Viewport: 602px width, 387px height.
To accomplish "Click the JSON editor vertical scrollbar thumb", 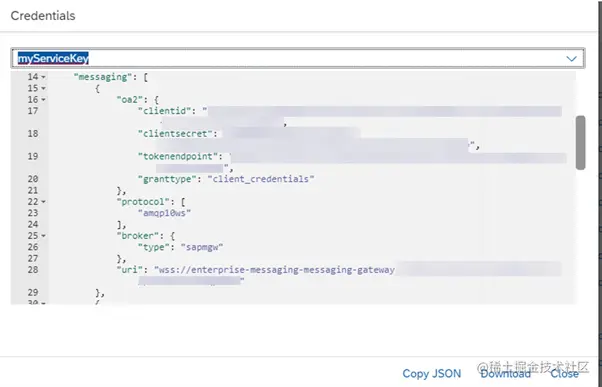I will [580, 142].
